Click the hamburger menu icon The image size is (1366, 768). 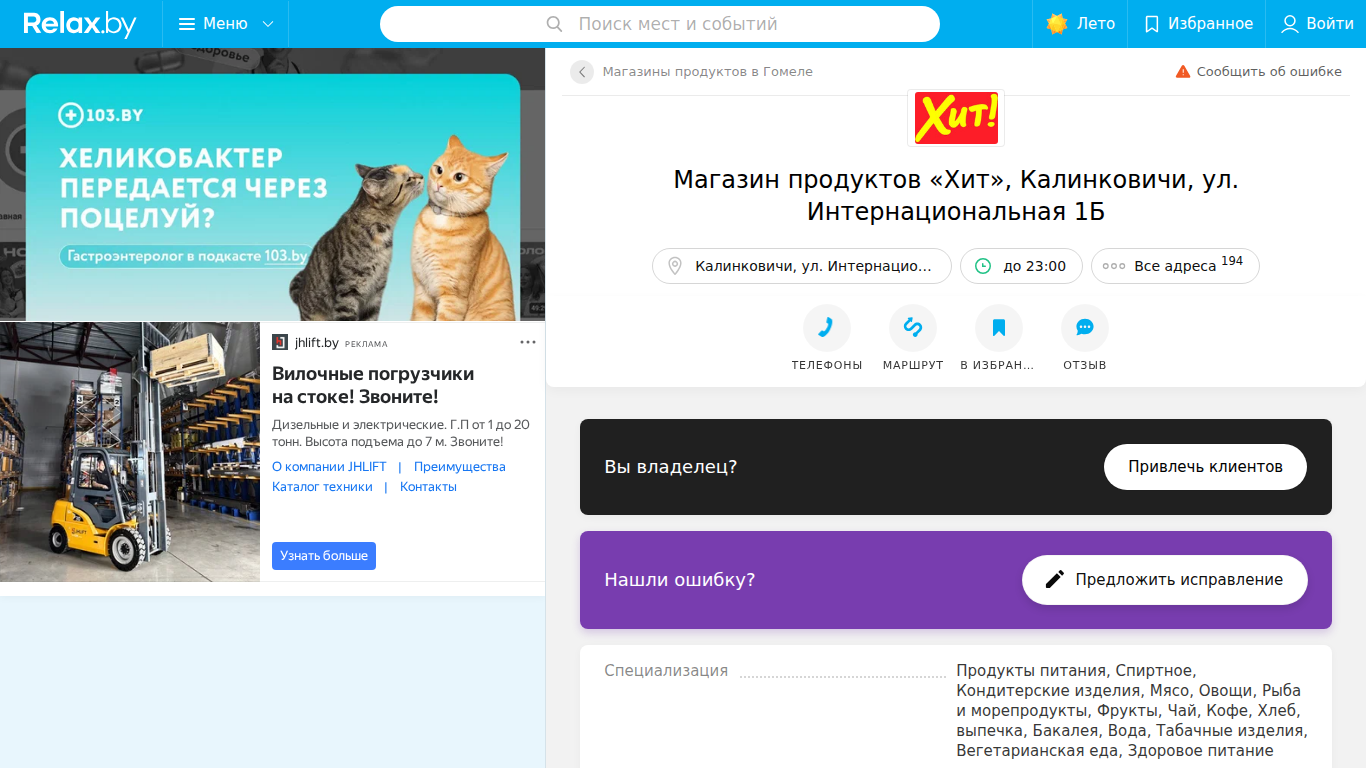[187, 24]
